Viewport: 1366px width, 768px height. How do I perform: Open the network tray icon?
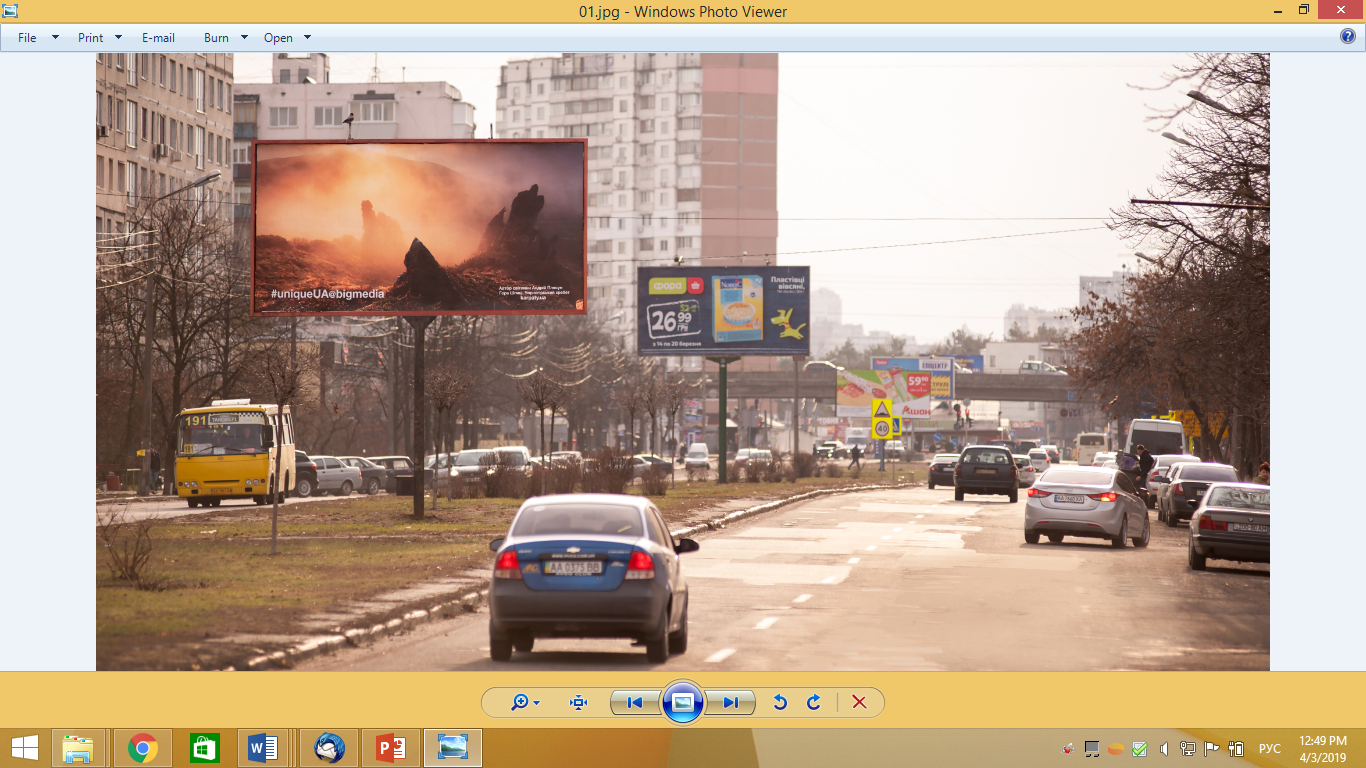pos(1188,748)
